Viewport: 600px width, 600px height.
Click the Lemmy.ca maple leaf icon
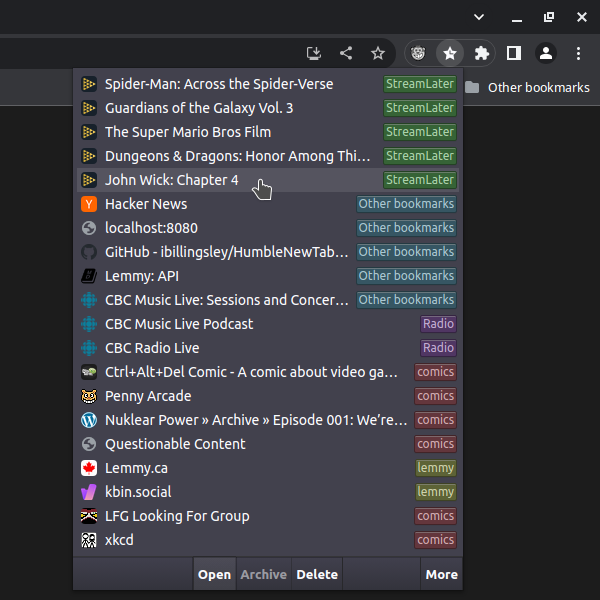pyautogui.click(x=89, y=468)
